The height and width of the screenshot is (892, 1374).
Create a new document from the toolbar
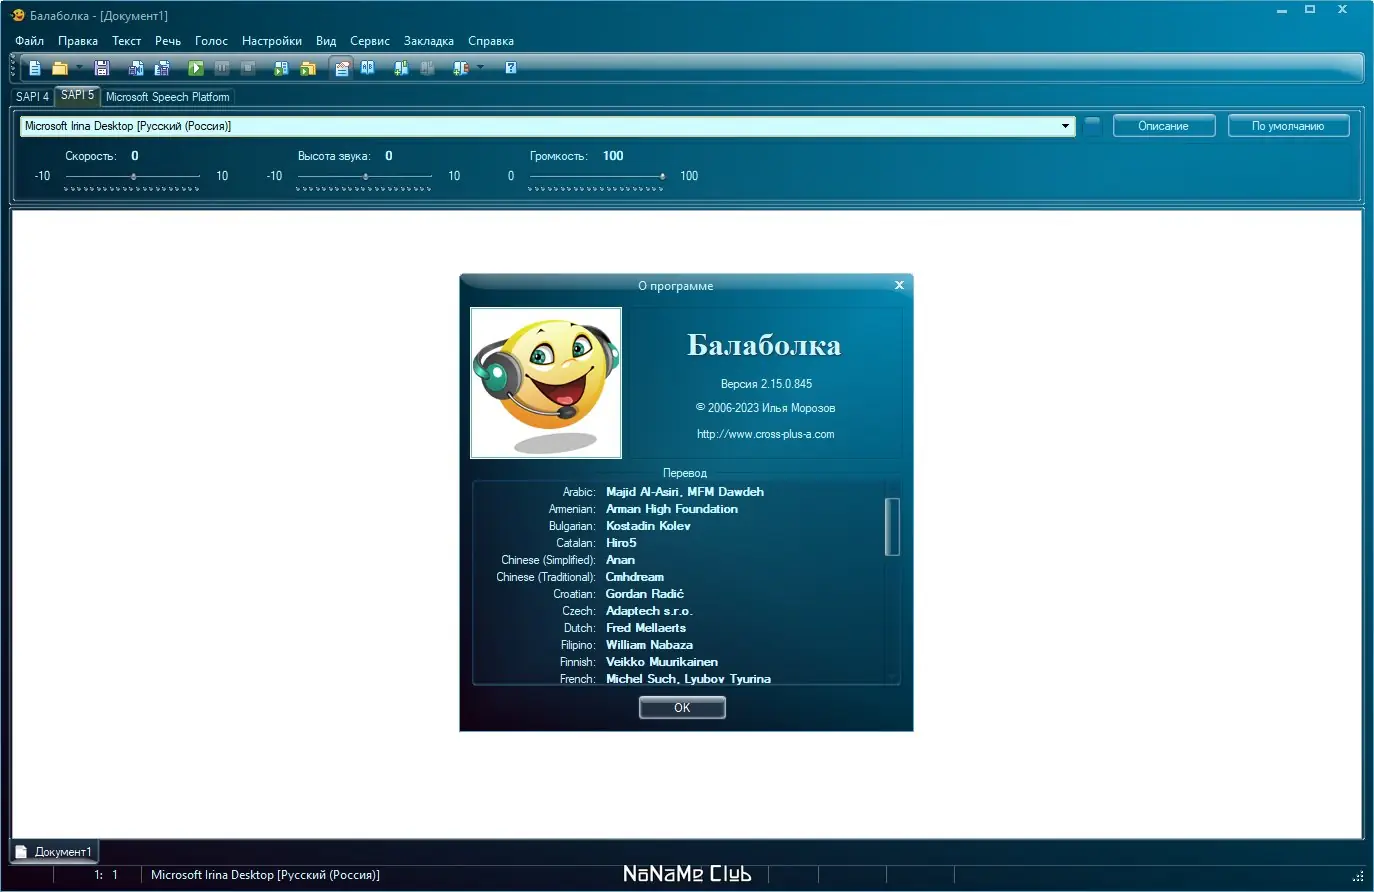(35, 68)
